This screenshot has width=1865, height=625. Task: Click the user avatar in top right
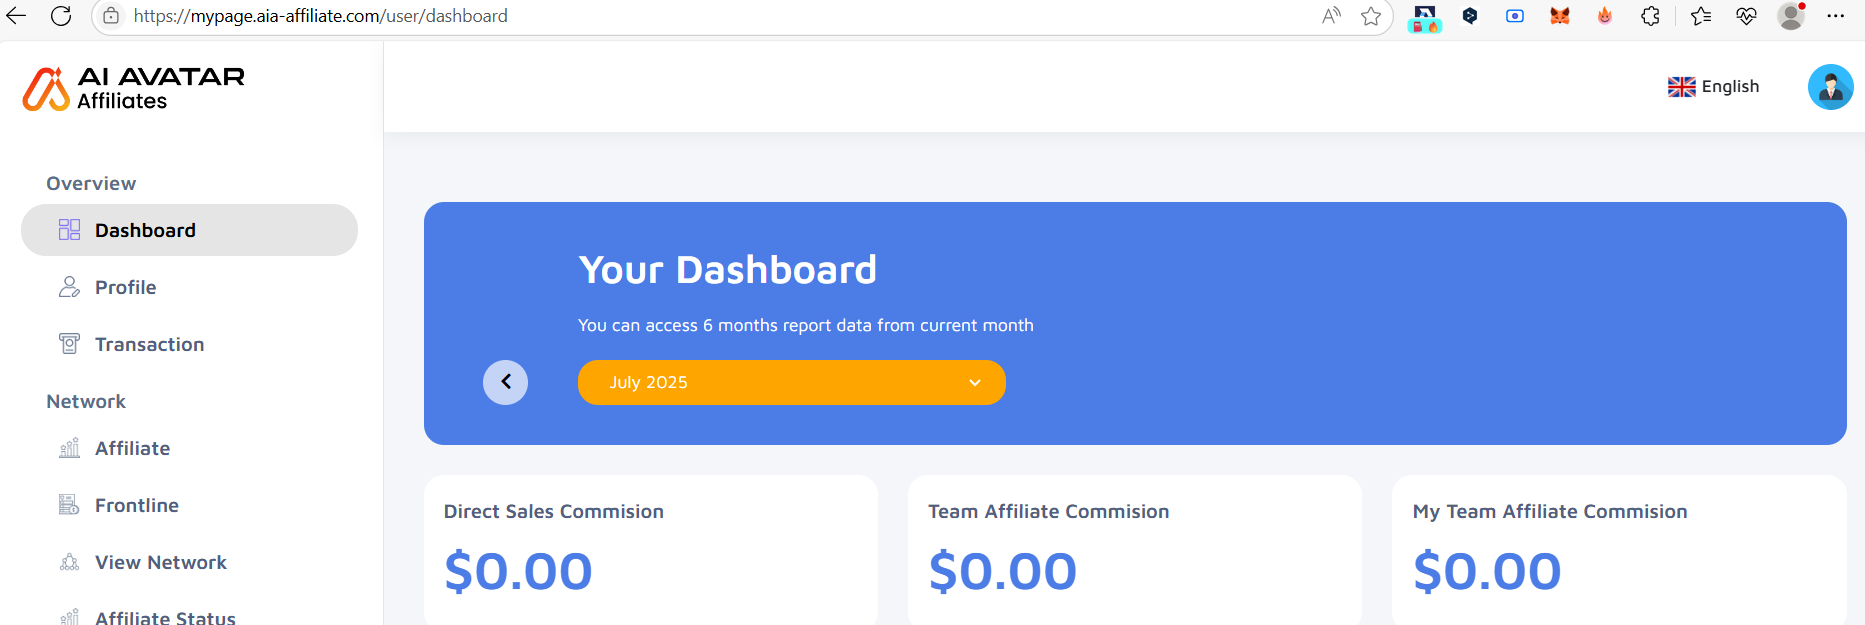pyautogui.click(x=1830, y=87)
